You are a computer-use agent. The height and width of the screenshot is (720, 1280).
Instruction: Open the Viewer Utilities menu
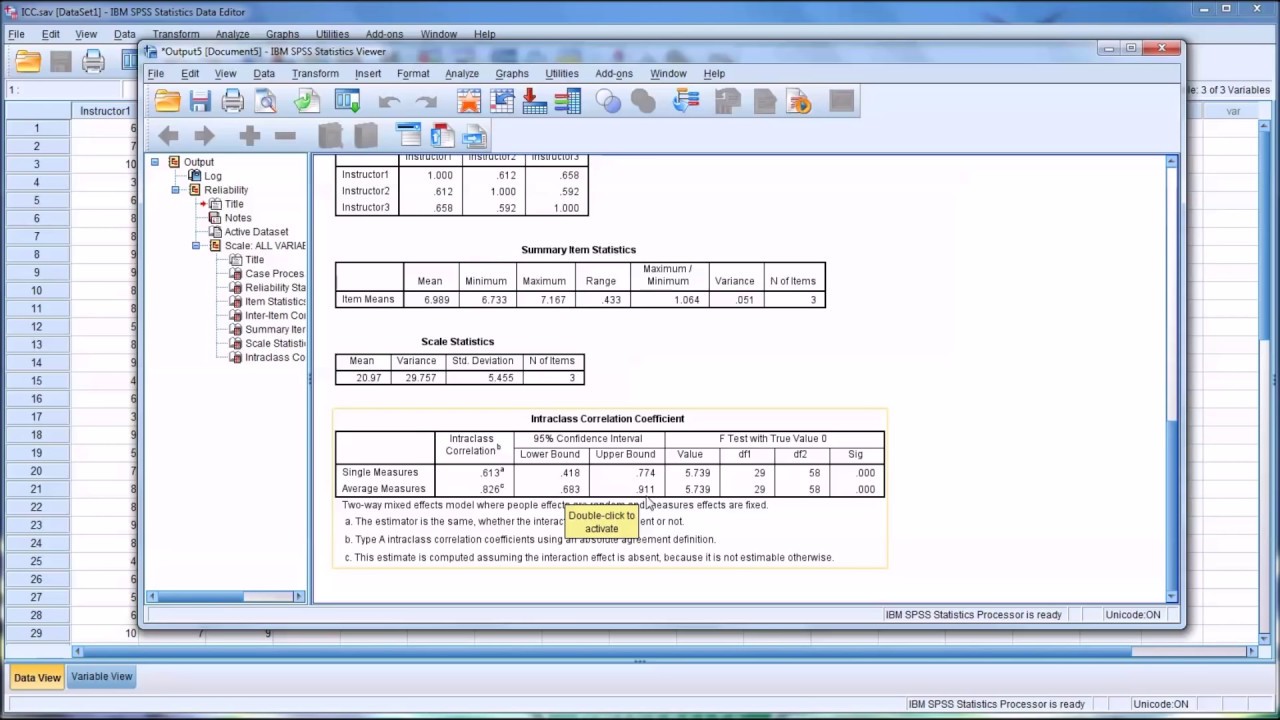(562, 73)
